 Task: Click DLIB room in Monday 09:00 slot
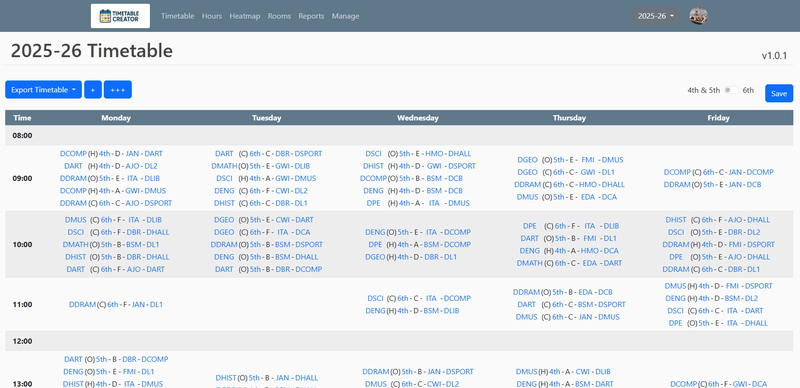point(152,178)
